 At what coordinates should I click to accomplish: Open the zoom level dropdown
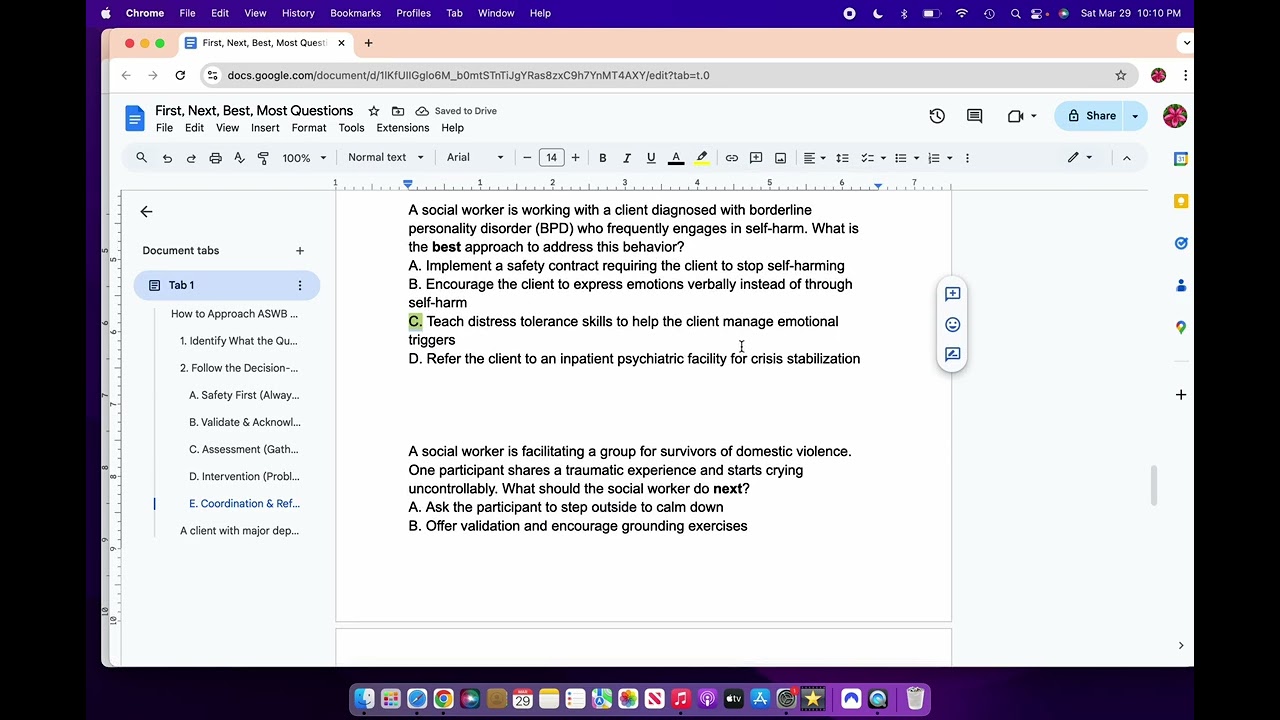304,158
